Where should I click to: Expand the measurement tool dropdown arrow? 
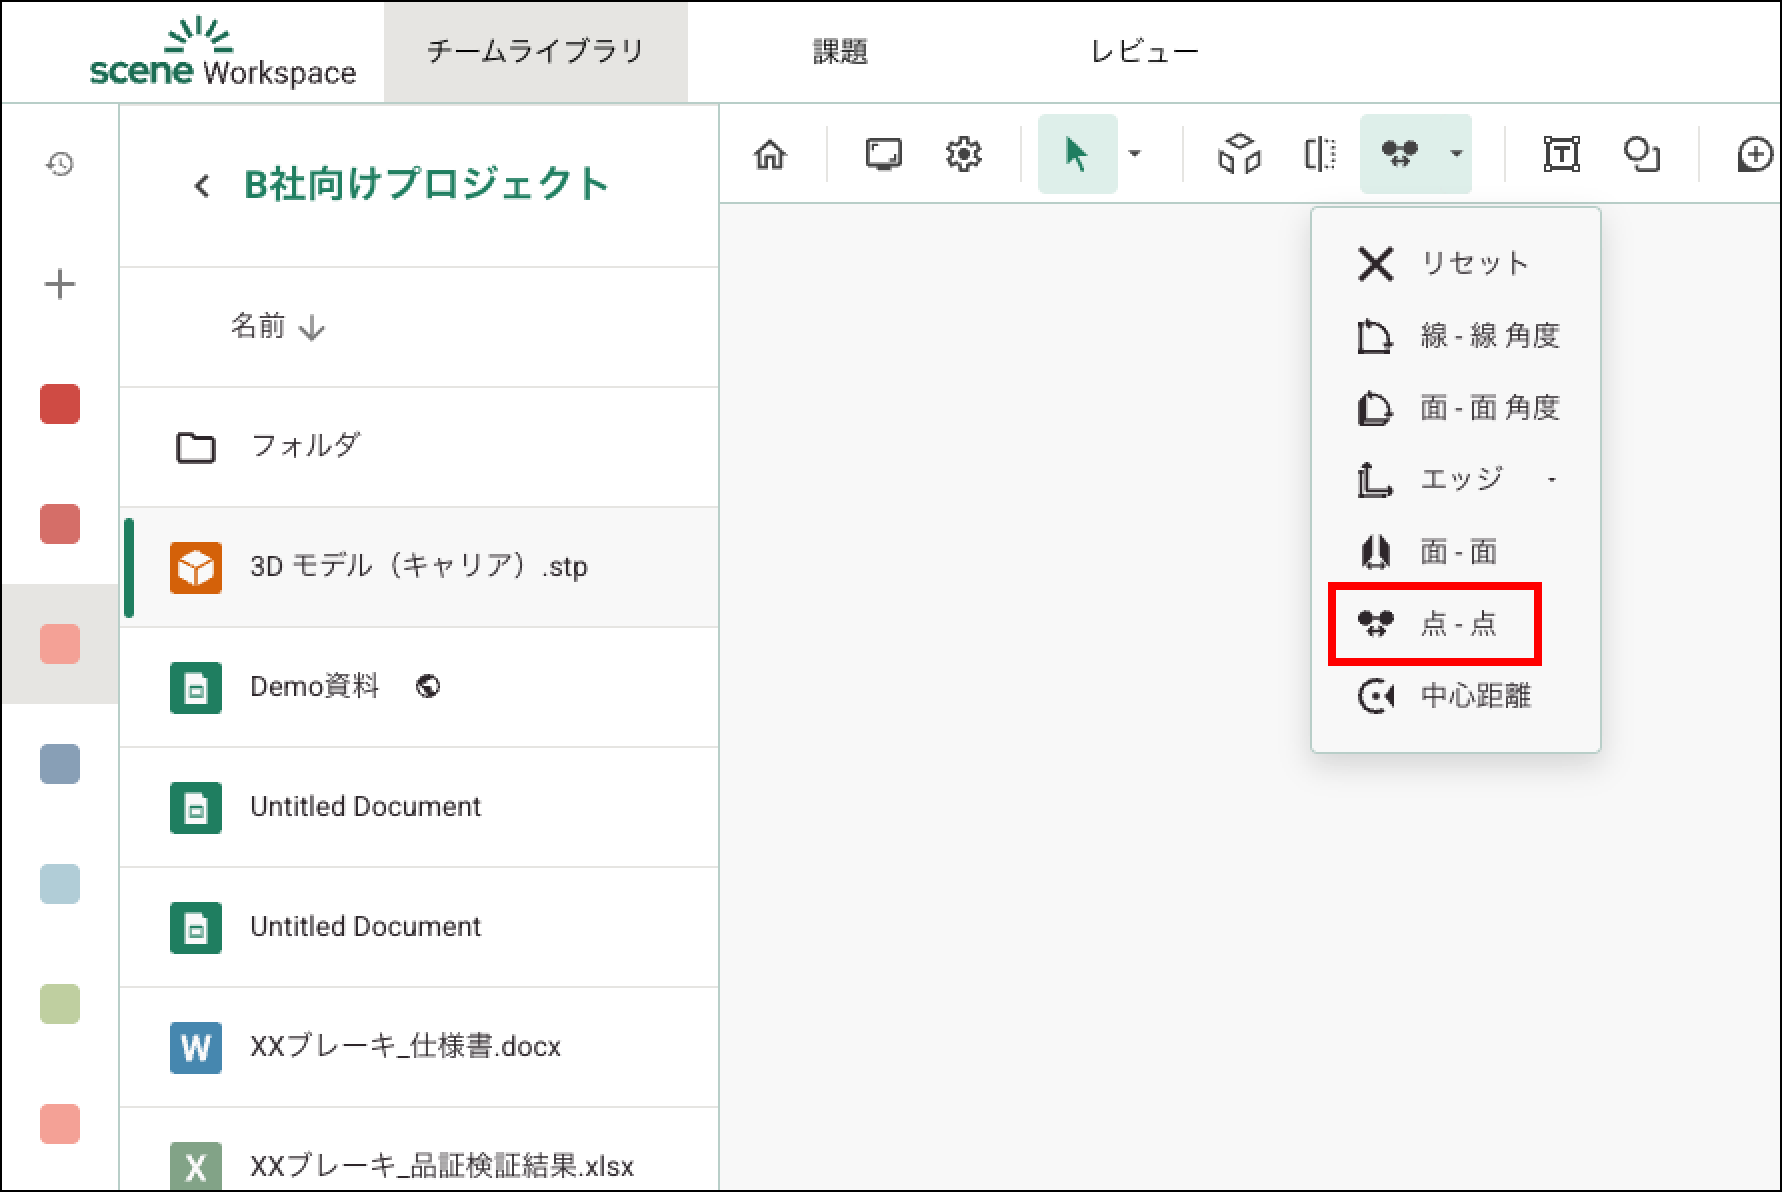point(1456,154)
